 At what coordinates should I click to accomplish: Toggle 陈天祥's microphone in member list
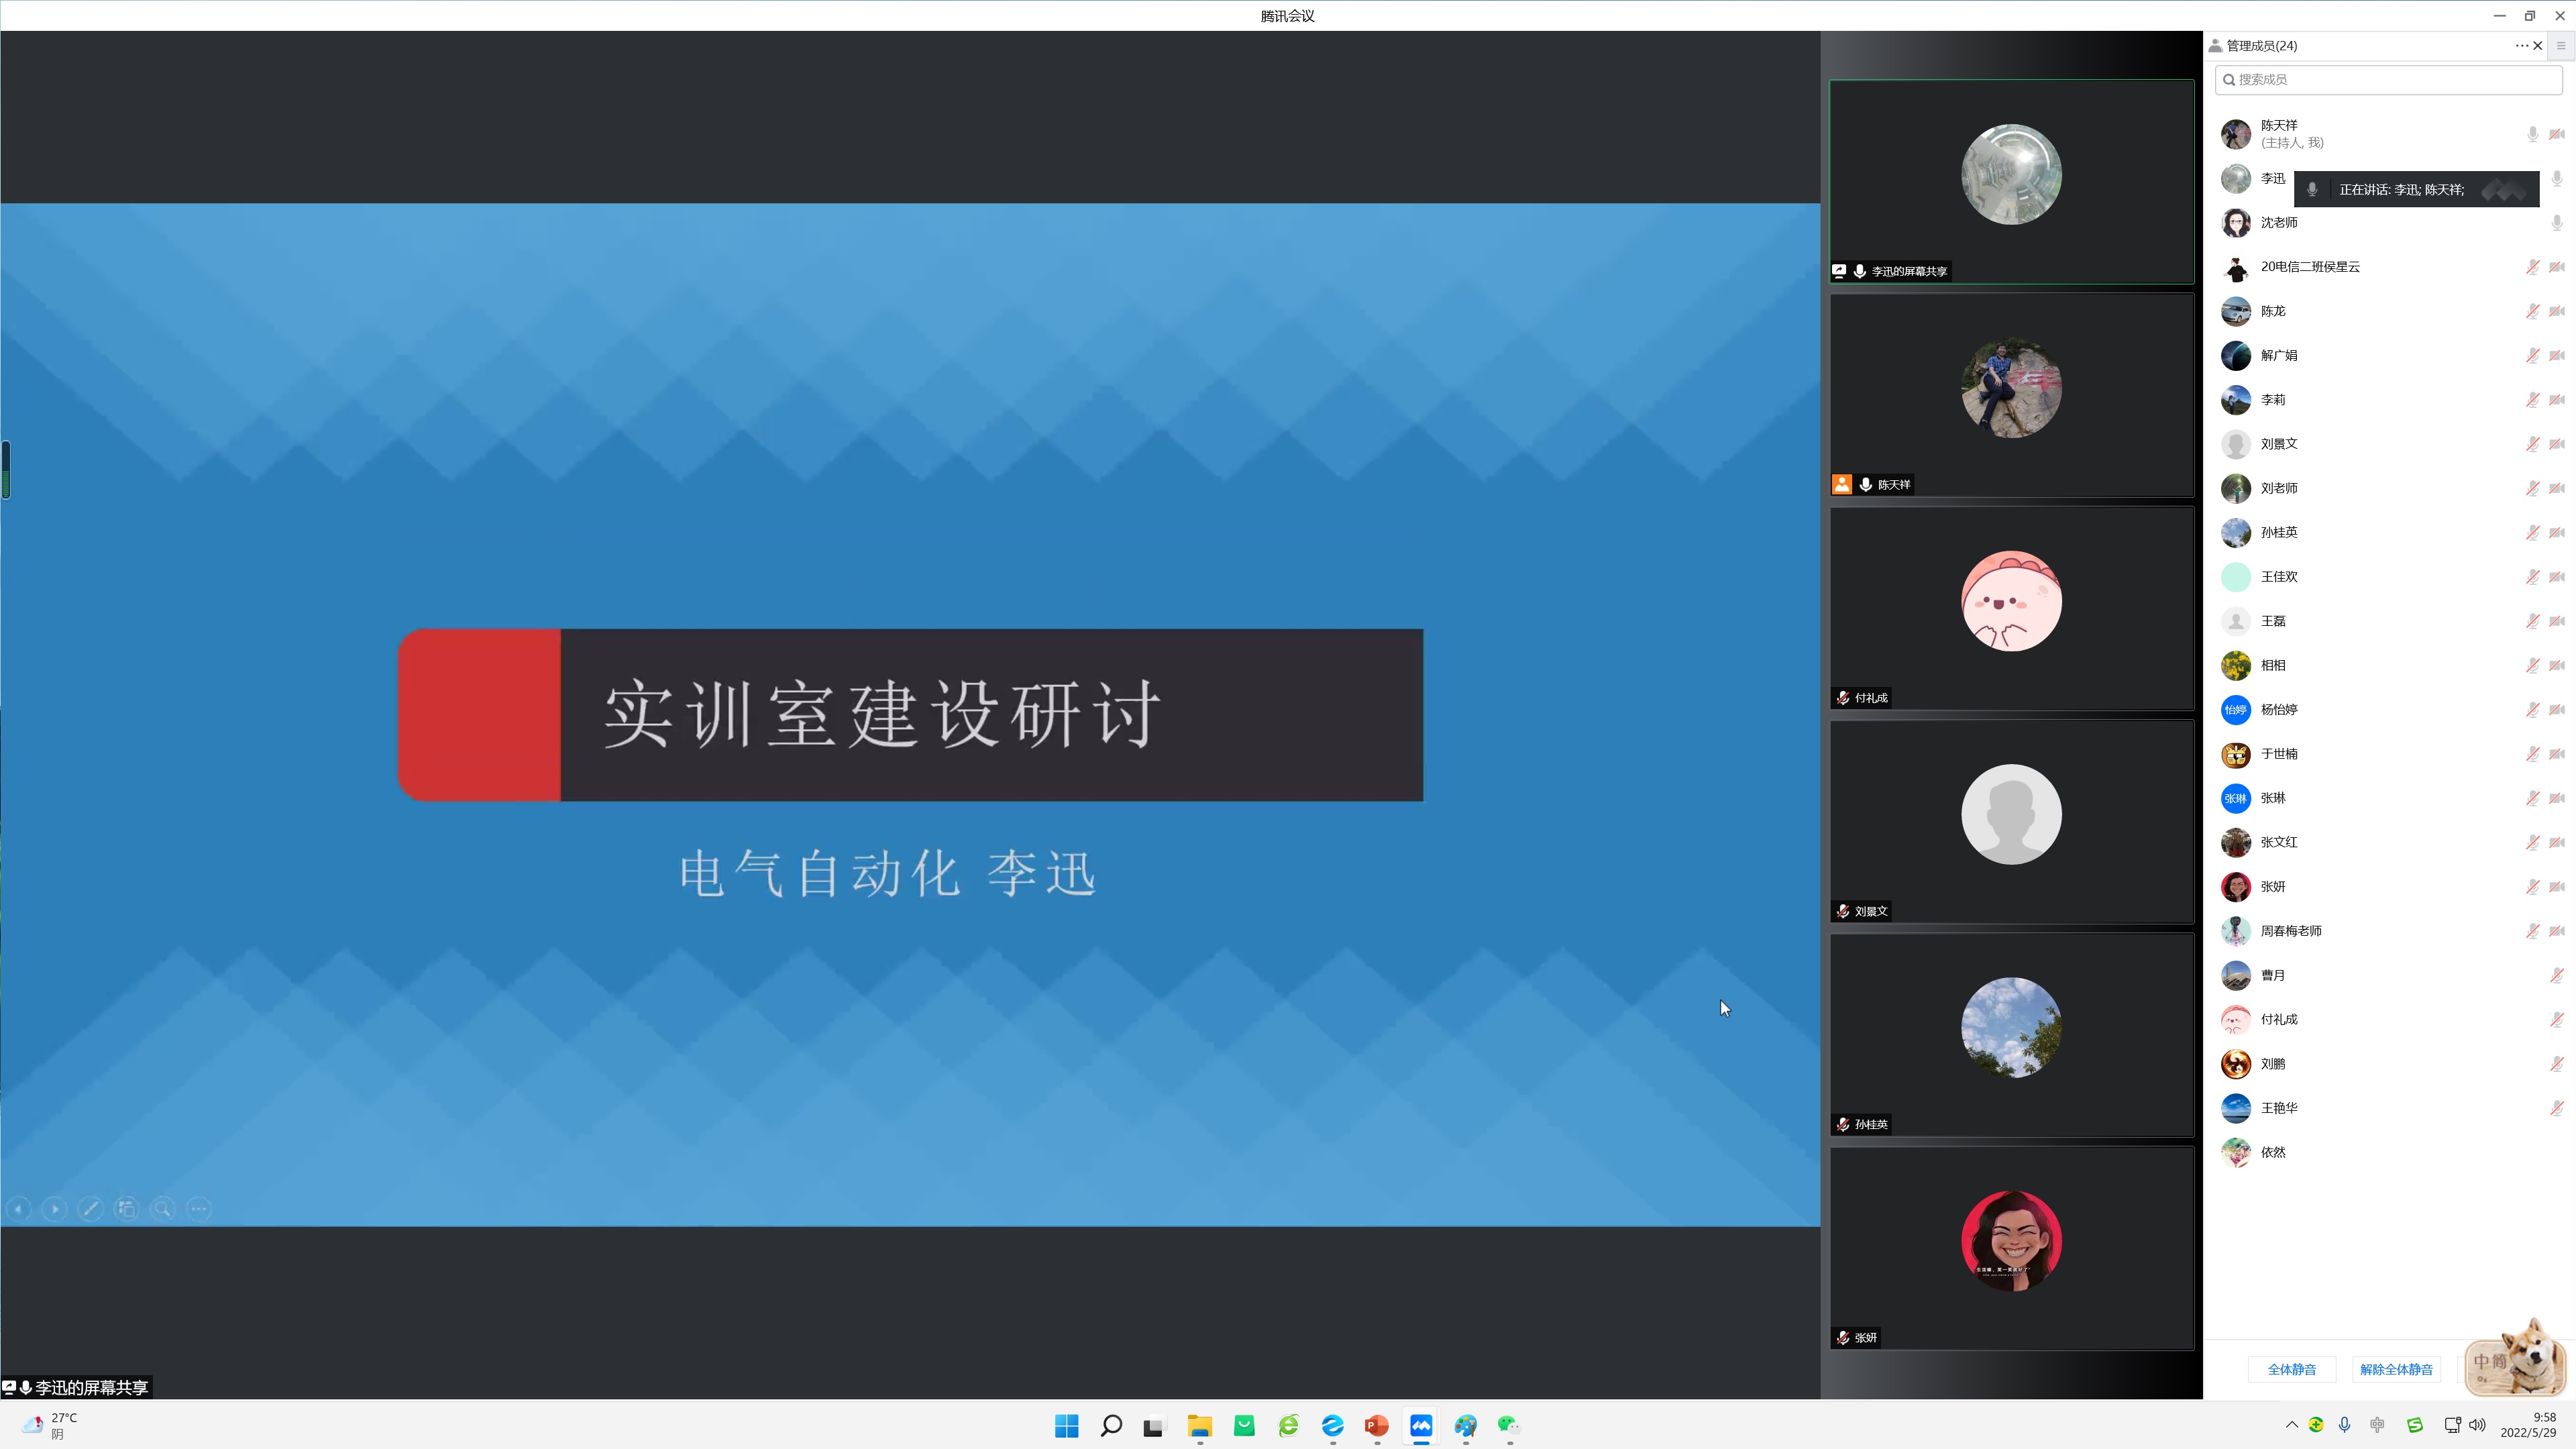[2532, 134]
